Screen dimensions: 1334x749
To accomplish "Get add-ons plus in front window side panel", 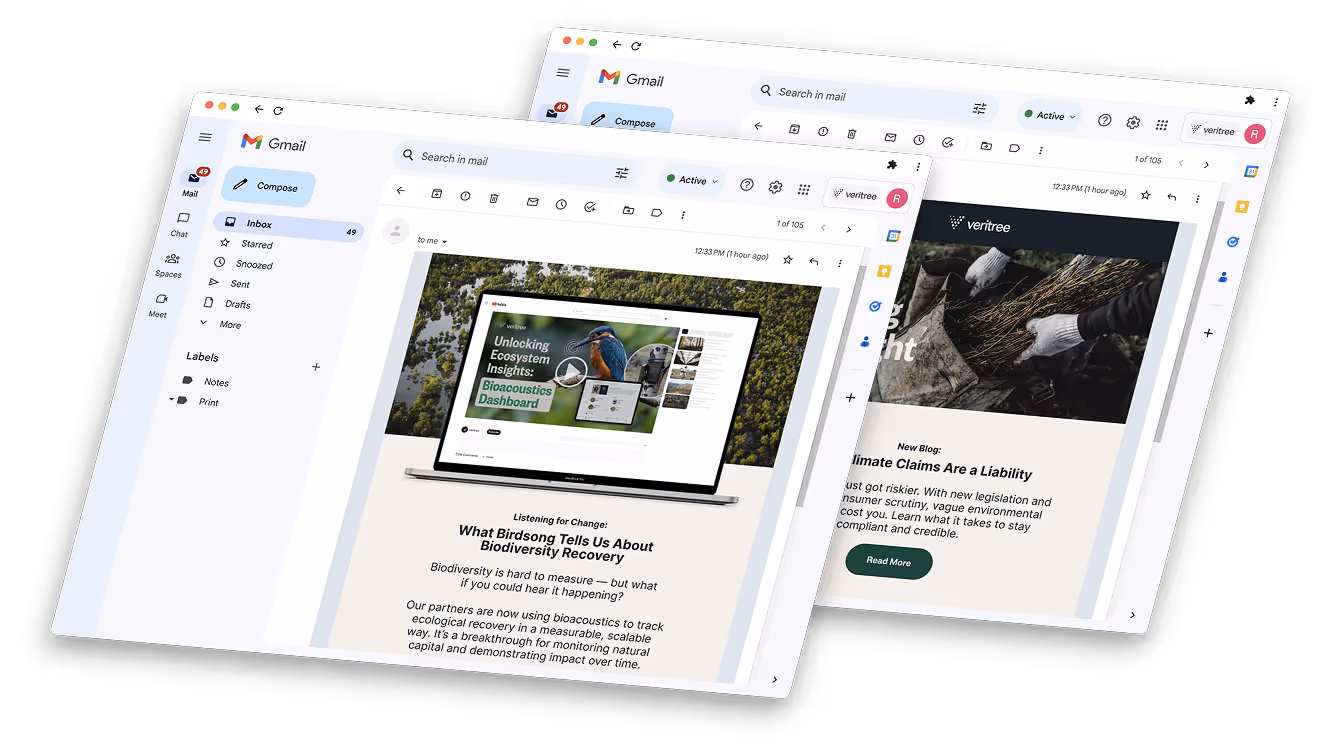I will pos(851,397).
